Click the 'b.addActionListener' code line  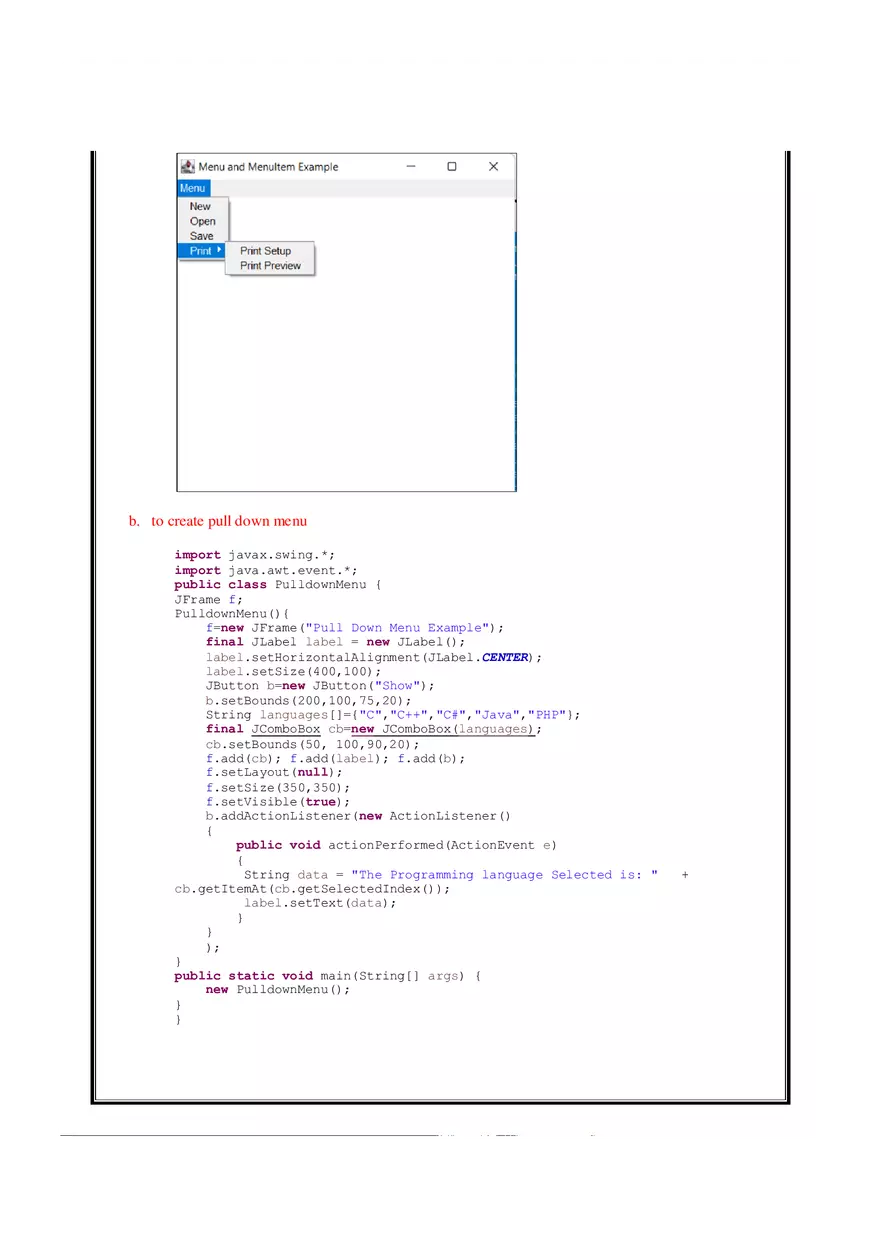point(359,816)
